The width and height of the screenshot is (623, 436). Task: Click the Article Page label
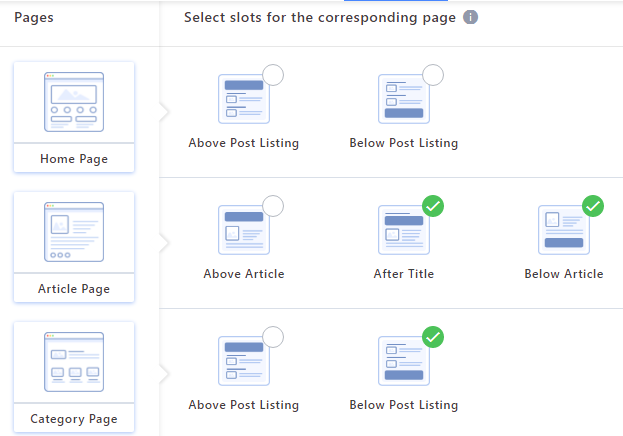74,289
